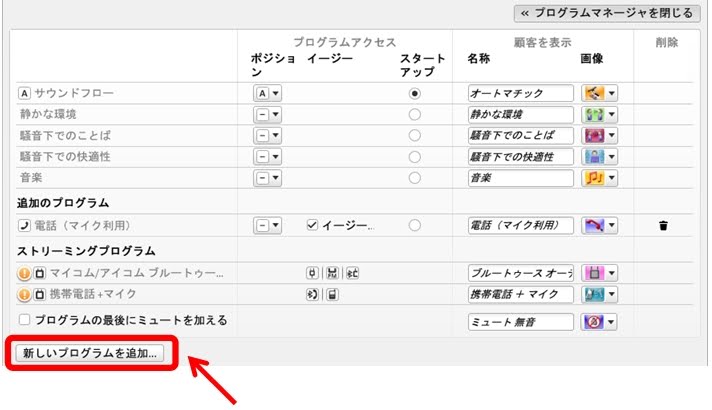
Task: Set サウンドフロー as the startup program
Action: click(414, 93)
